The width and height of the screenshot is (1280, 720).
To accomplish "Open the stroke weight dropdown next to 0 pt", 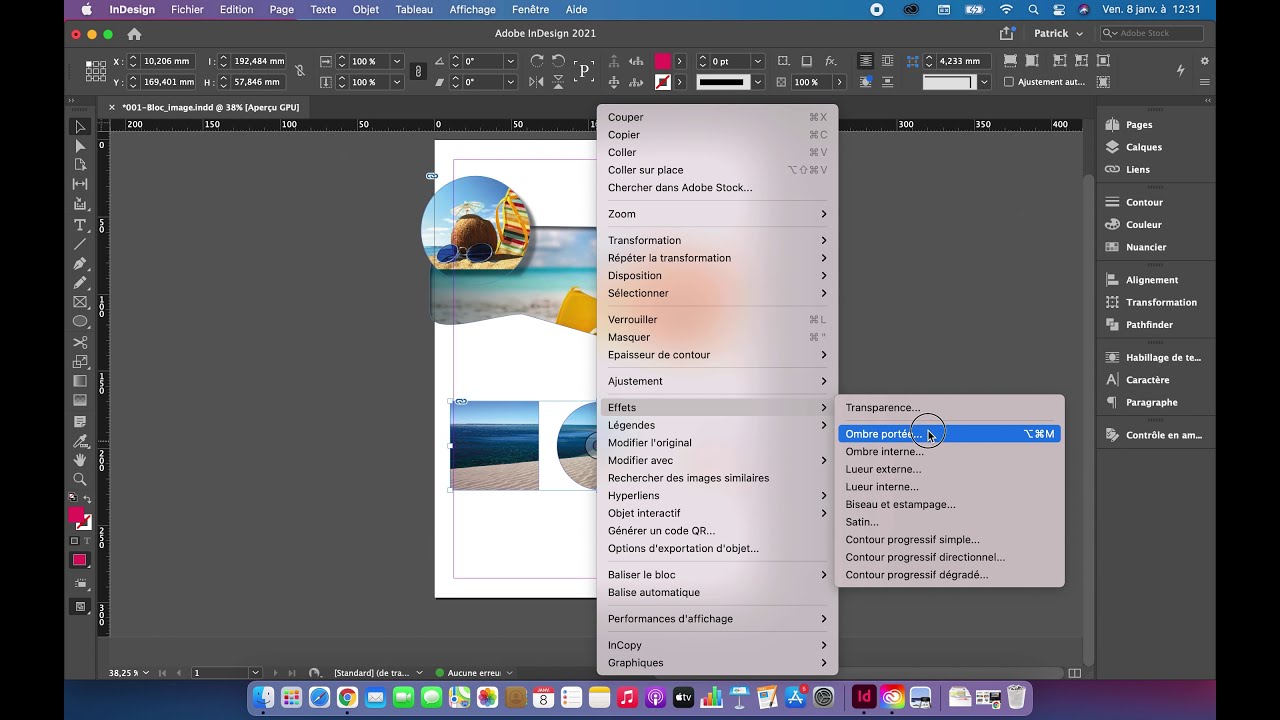I will [757, 62].
